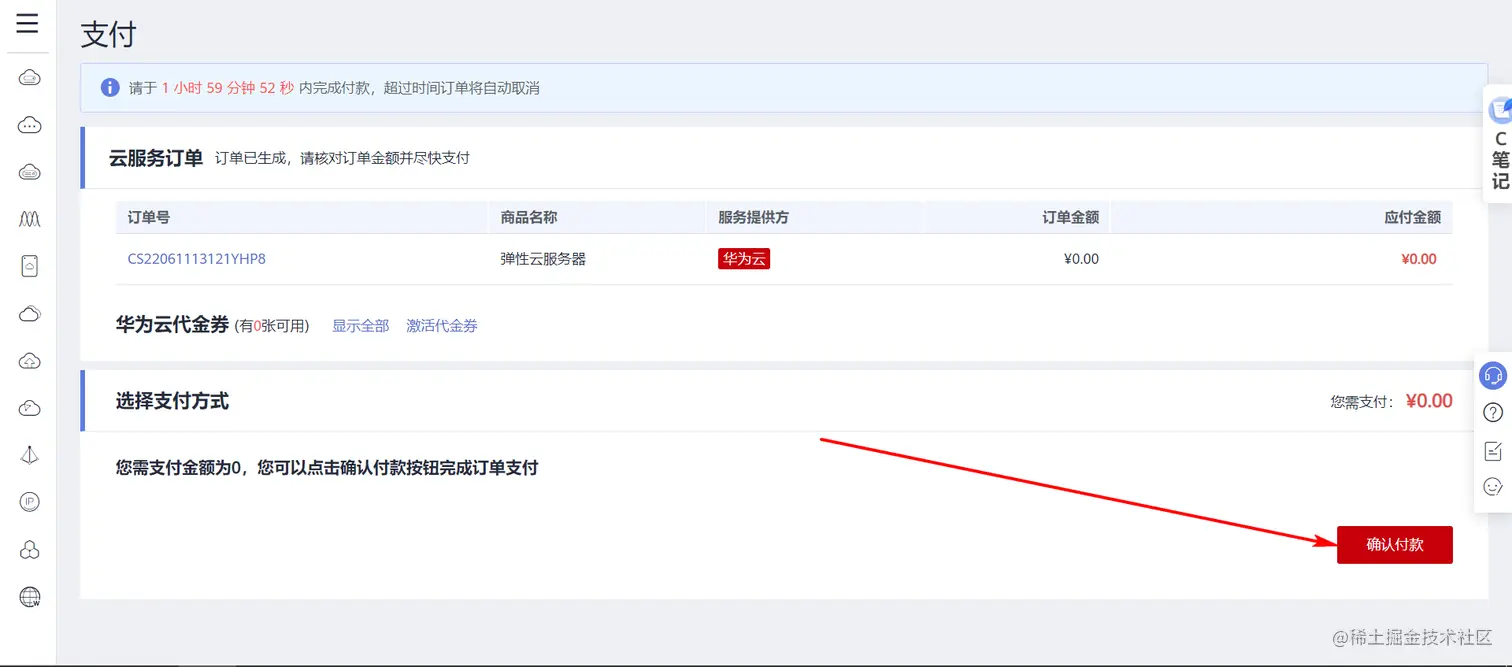Click the 激活代金券 activate voucher link
Image resolution: width=1512 pixels, height=667 pixels.
click(442, 326)
